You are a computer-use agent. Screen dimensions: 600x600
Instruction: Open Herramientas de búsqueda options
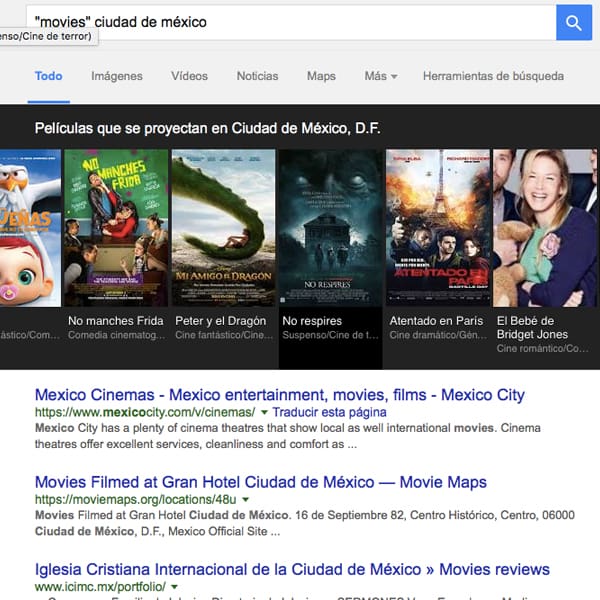coord(493,76)
